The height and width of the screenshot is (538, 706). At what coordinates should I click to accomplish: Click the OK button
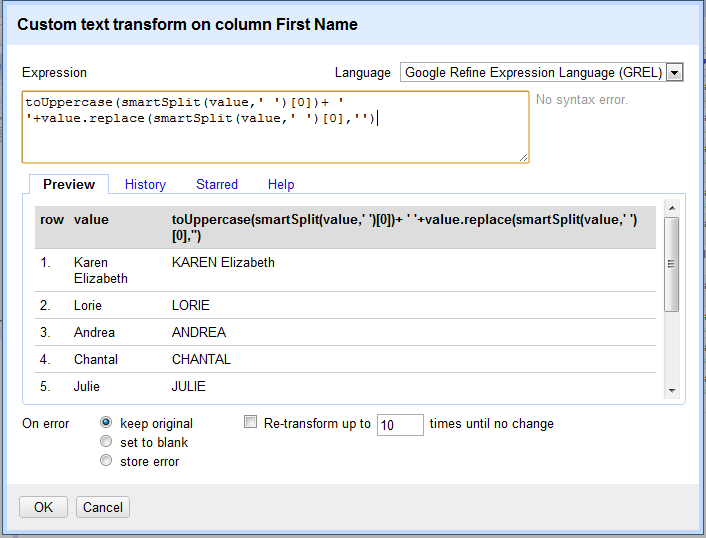pos(43,507)
